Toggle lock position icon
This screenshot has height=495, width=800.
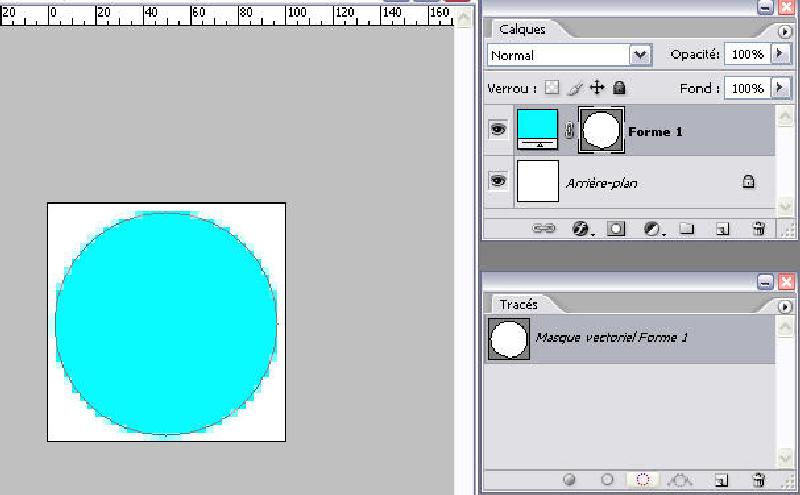[597, 88]
